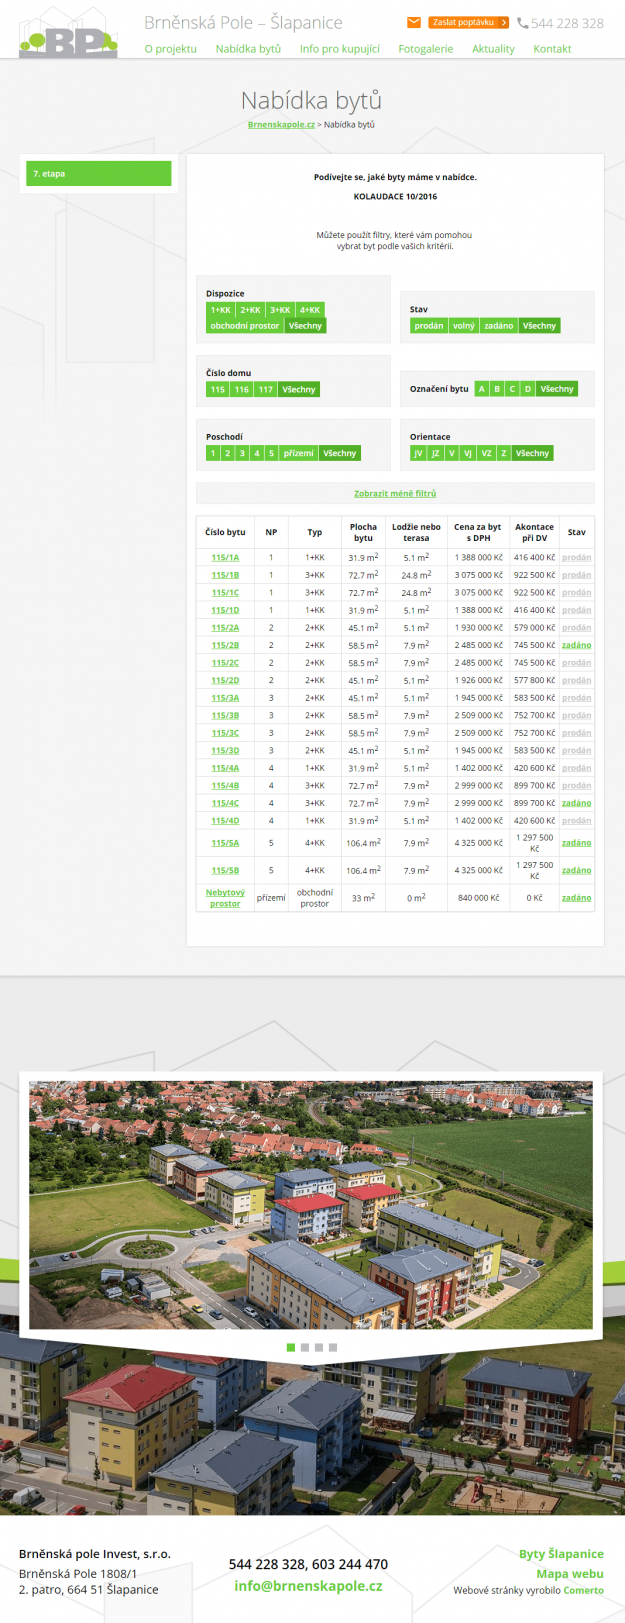Select house number 116 filter

pos(242,390)
